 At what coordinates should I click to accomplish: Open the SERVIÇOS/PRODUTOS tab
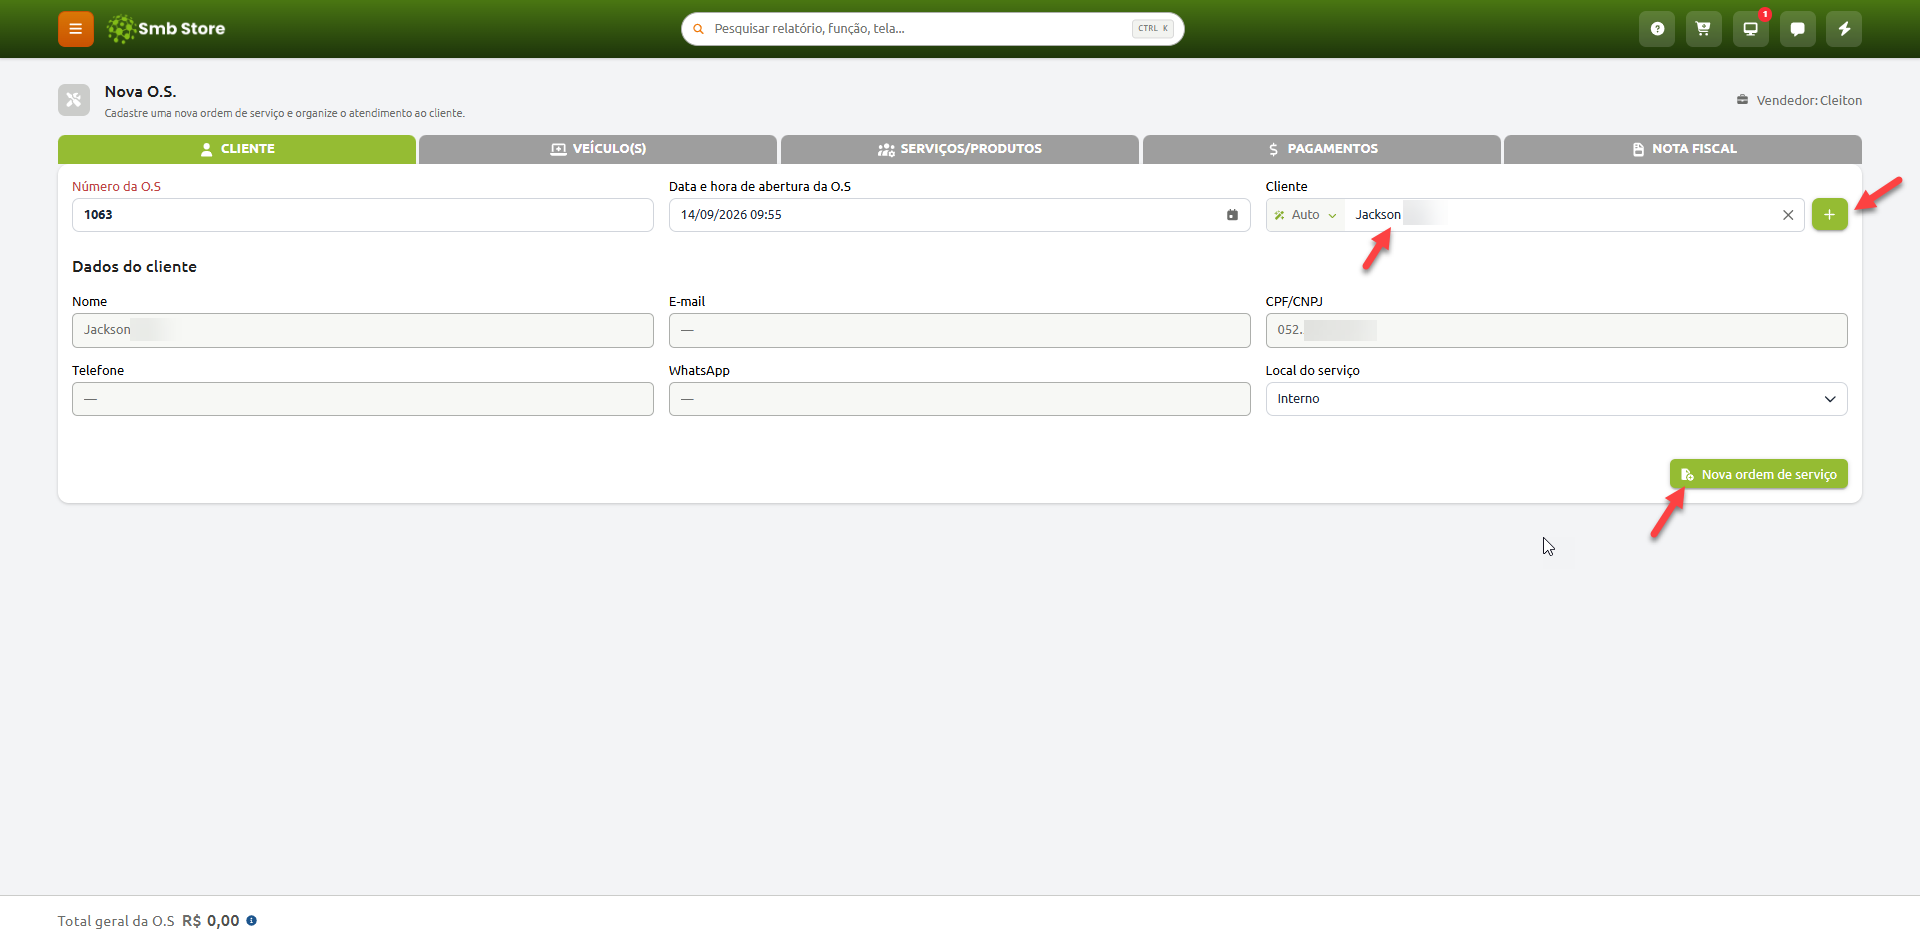pyautogui.click(x=960, y=149)
